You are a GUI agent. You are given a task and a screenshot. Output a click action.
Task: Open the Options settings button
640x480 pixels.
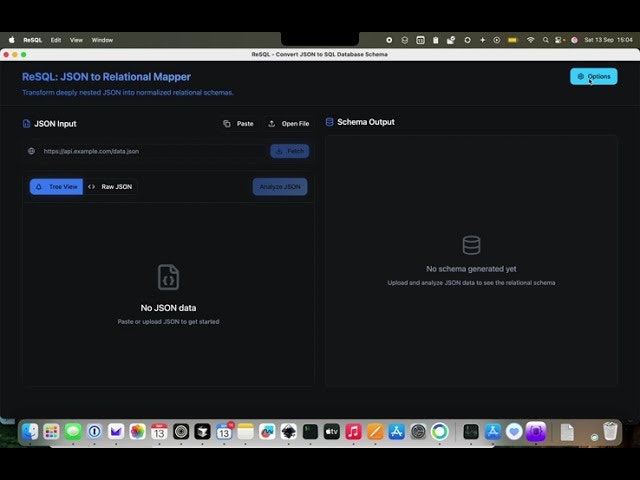tap(593, 76)
